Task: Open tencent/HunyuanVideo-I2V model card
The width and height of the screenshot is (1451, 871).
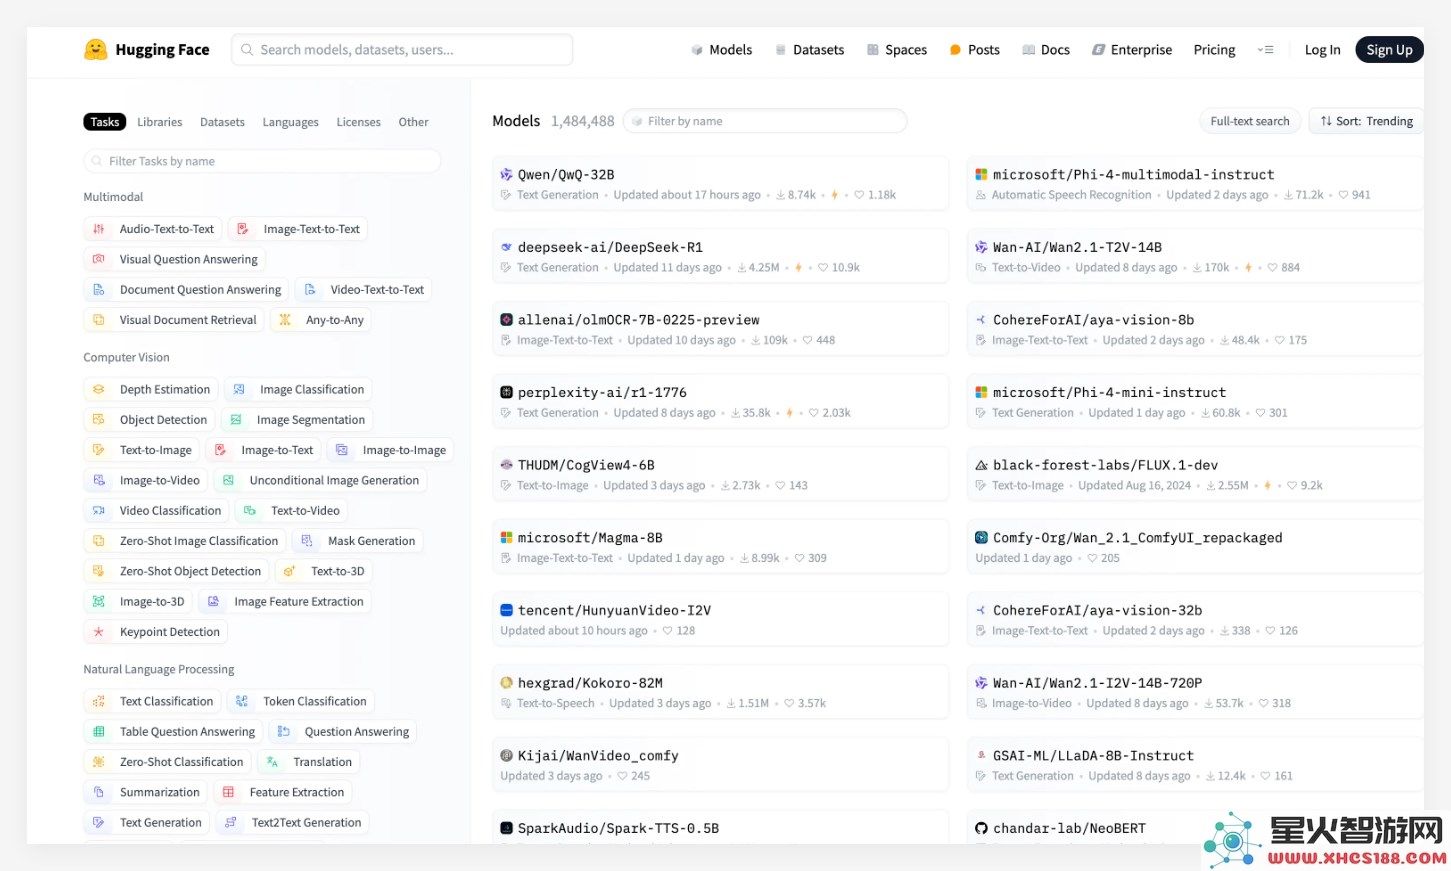Action: click(720, 620)
